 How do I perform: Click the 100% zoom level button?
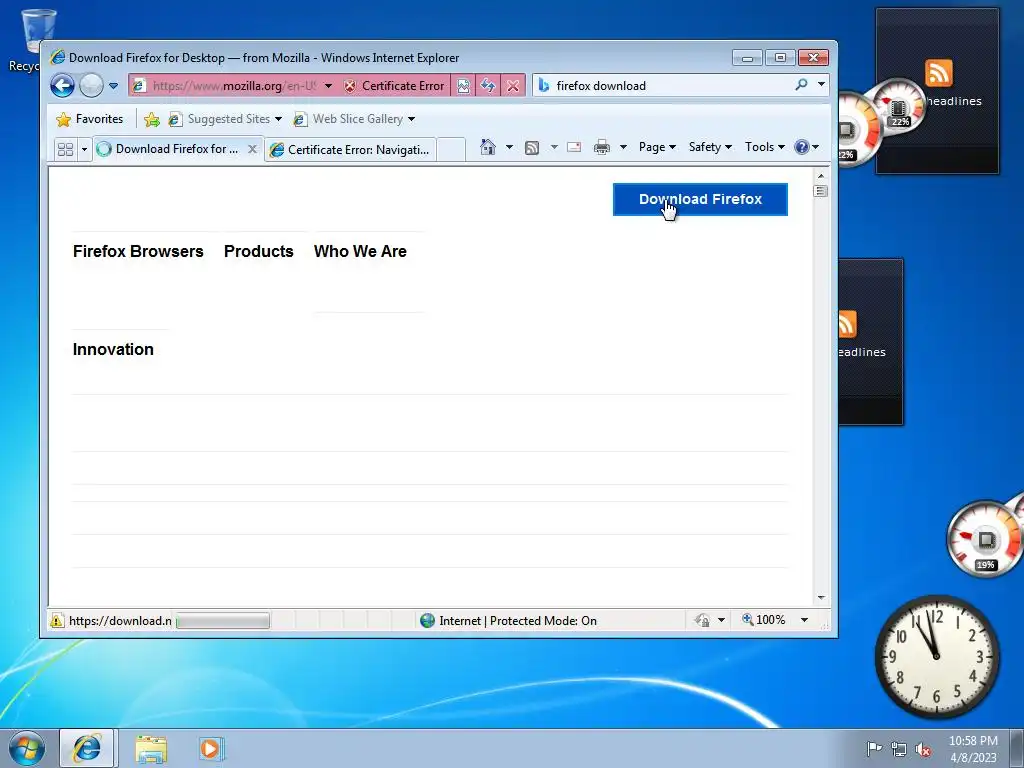[x=763, y=620]
